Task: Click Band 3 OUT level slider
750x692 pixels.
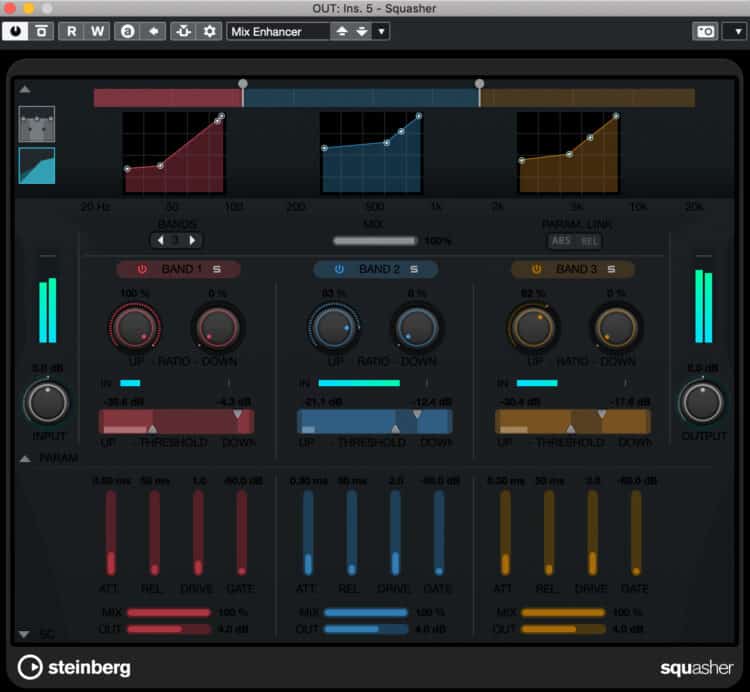Action: (x=563, y=629)
